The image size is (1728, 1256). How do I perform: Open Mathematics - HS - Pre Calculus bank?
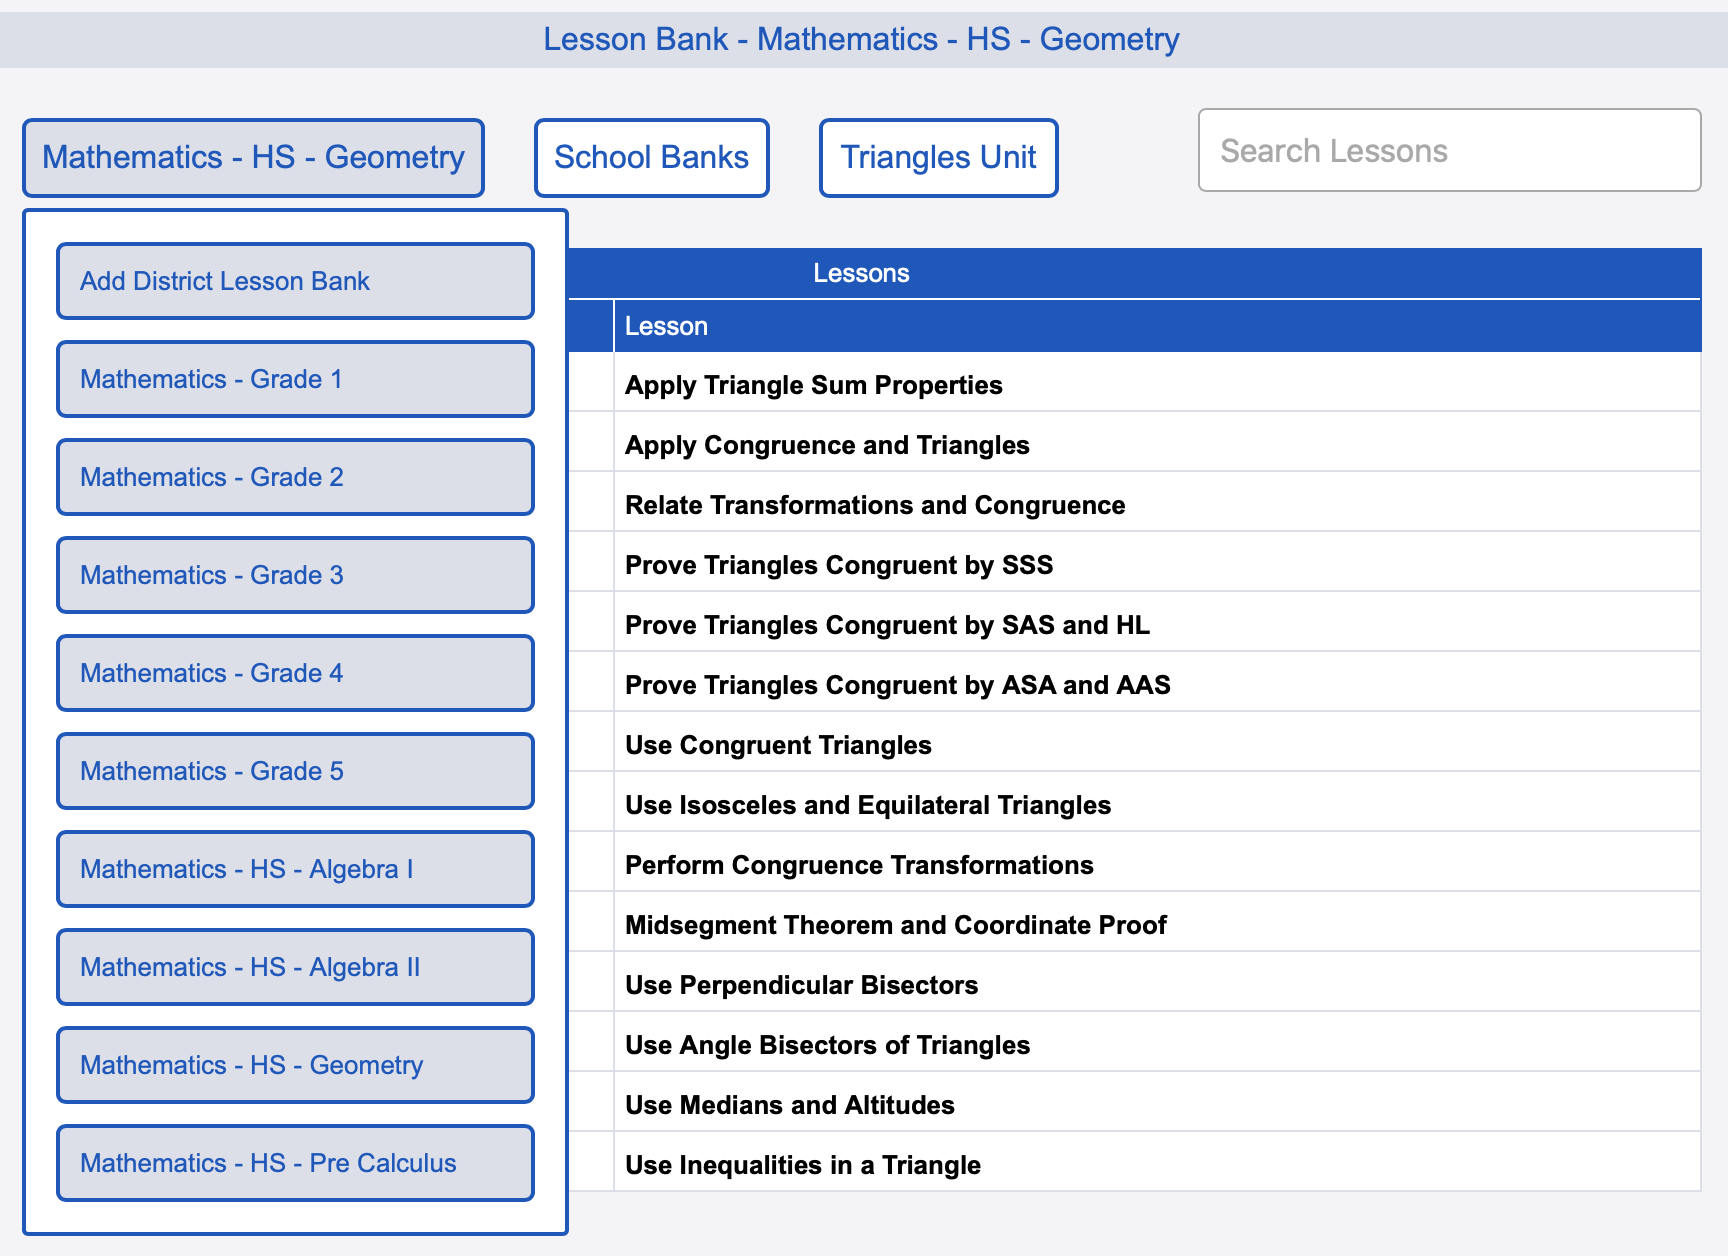[x=295, y=1163]
